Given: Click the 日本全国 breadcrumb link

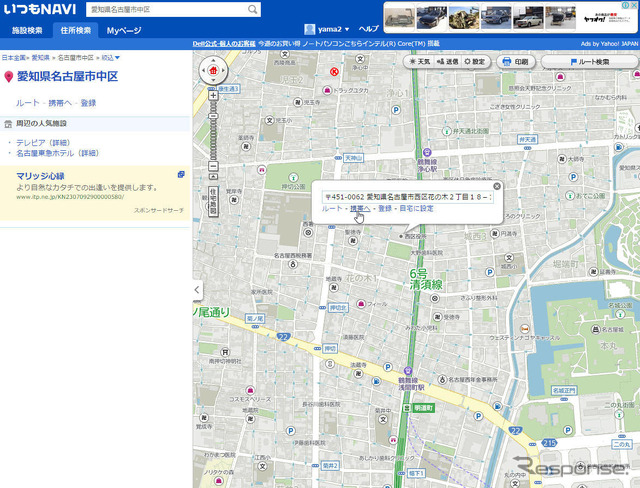Looking at the screenshot, I should 13,58.
